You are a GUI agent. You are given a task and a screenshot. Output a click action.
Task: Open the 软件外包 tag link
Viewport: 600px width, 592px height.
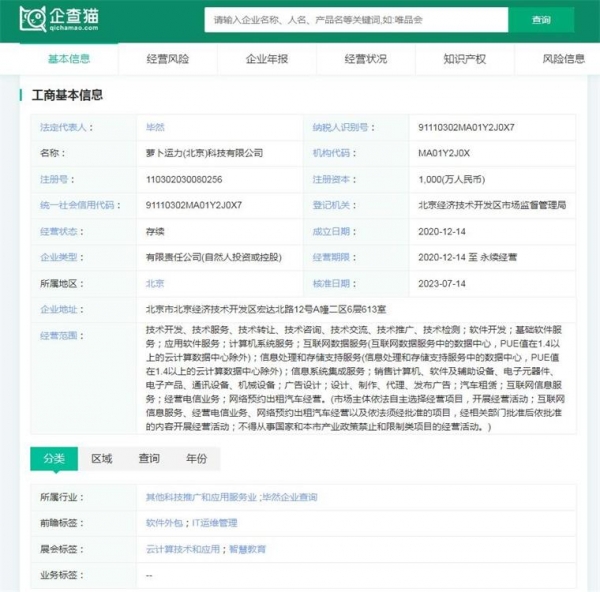[164, 522]
